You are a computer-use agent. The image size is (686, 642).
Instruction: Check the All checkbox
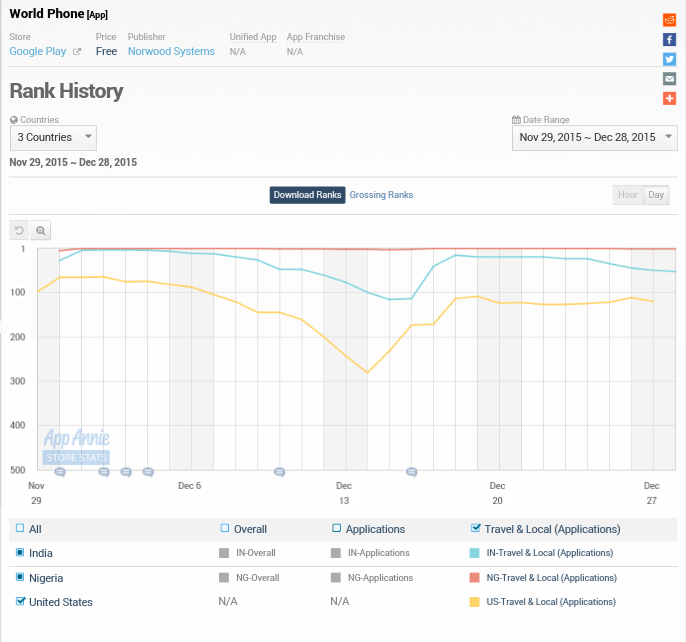point(20,529)
